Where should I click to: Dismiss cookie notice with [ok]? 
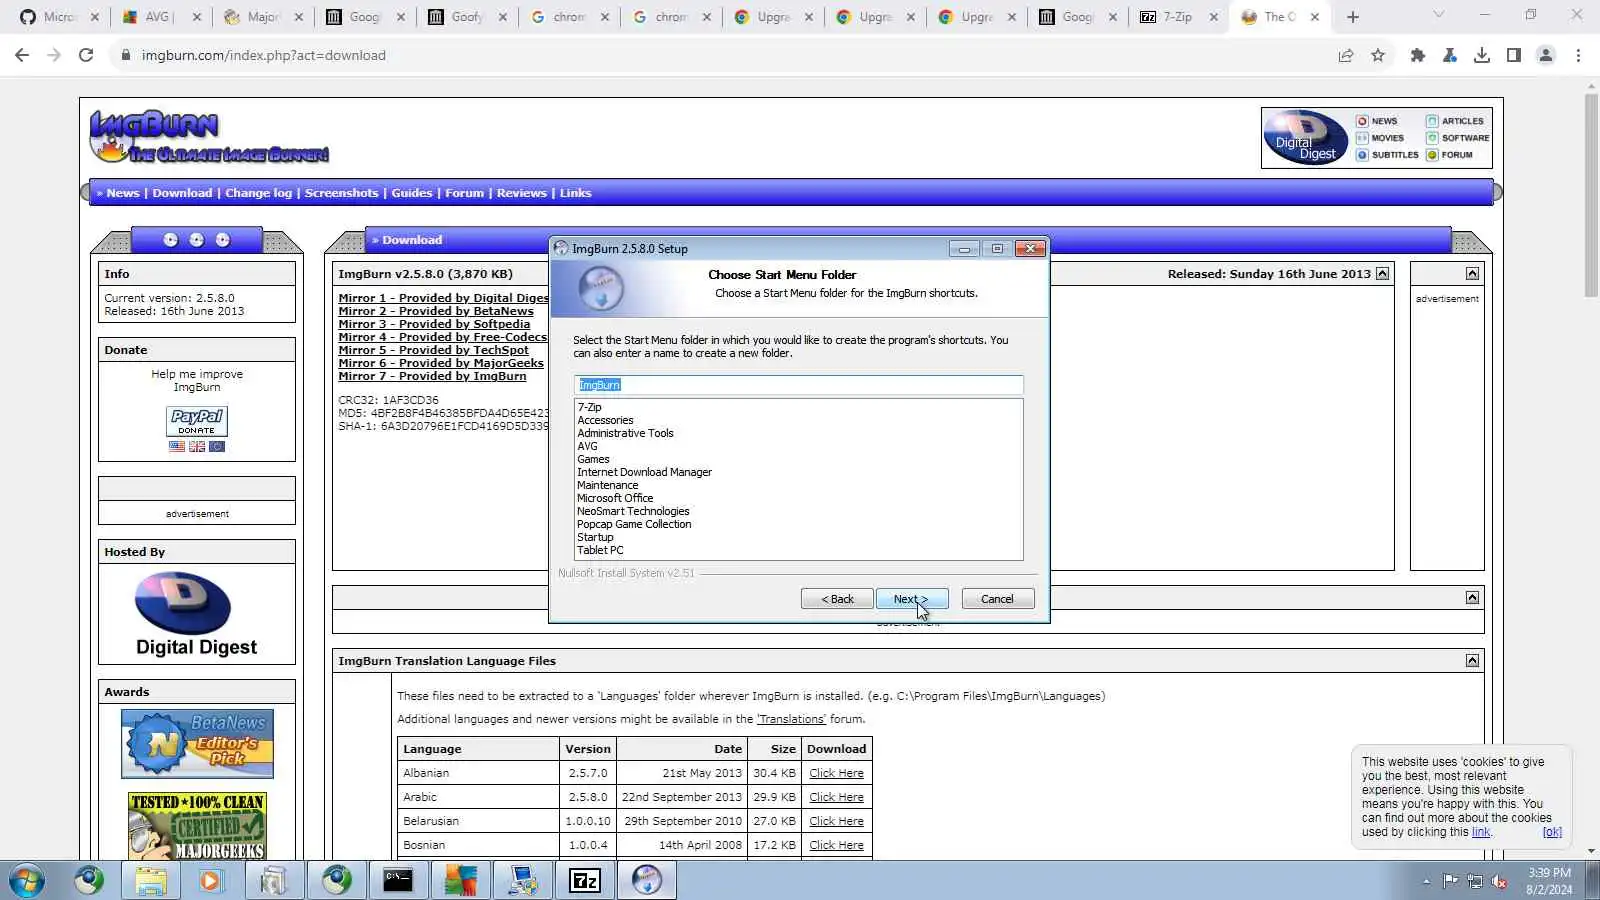(1551, 832)
